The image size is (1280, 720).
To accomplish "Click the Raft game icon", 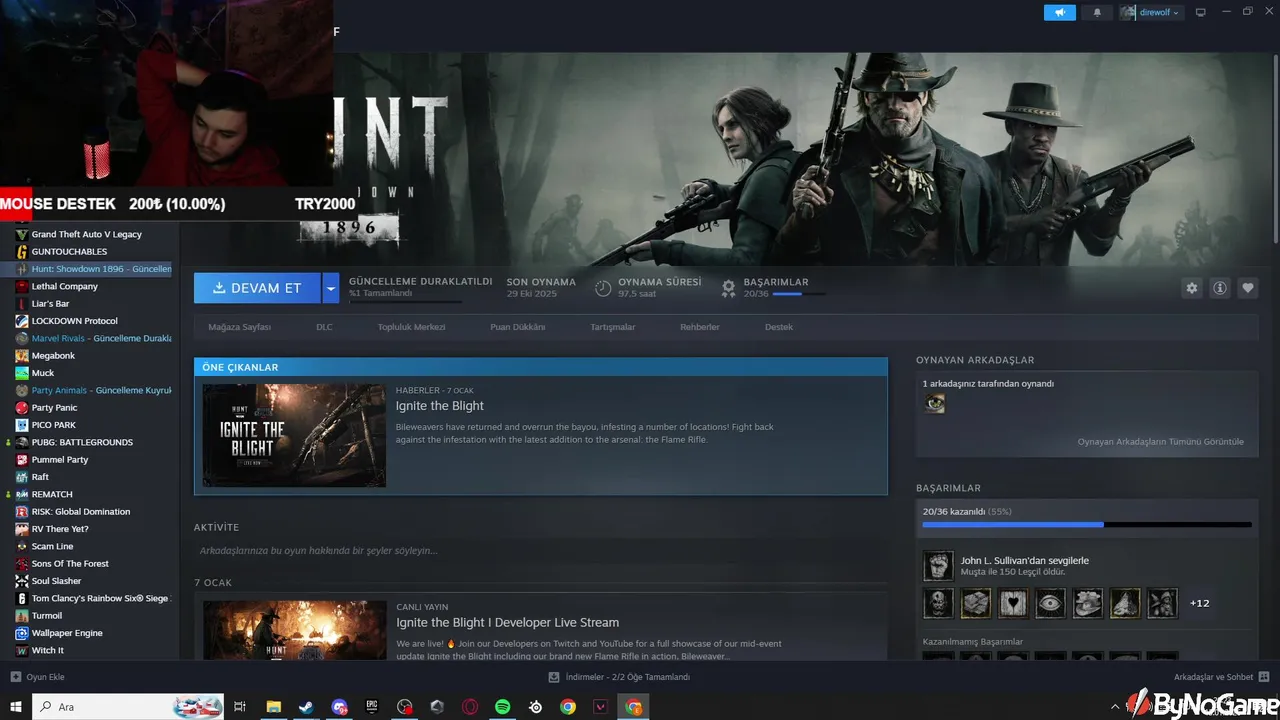I will point(22,477).
